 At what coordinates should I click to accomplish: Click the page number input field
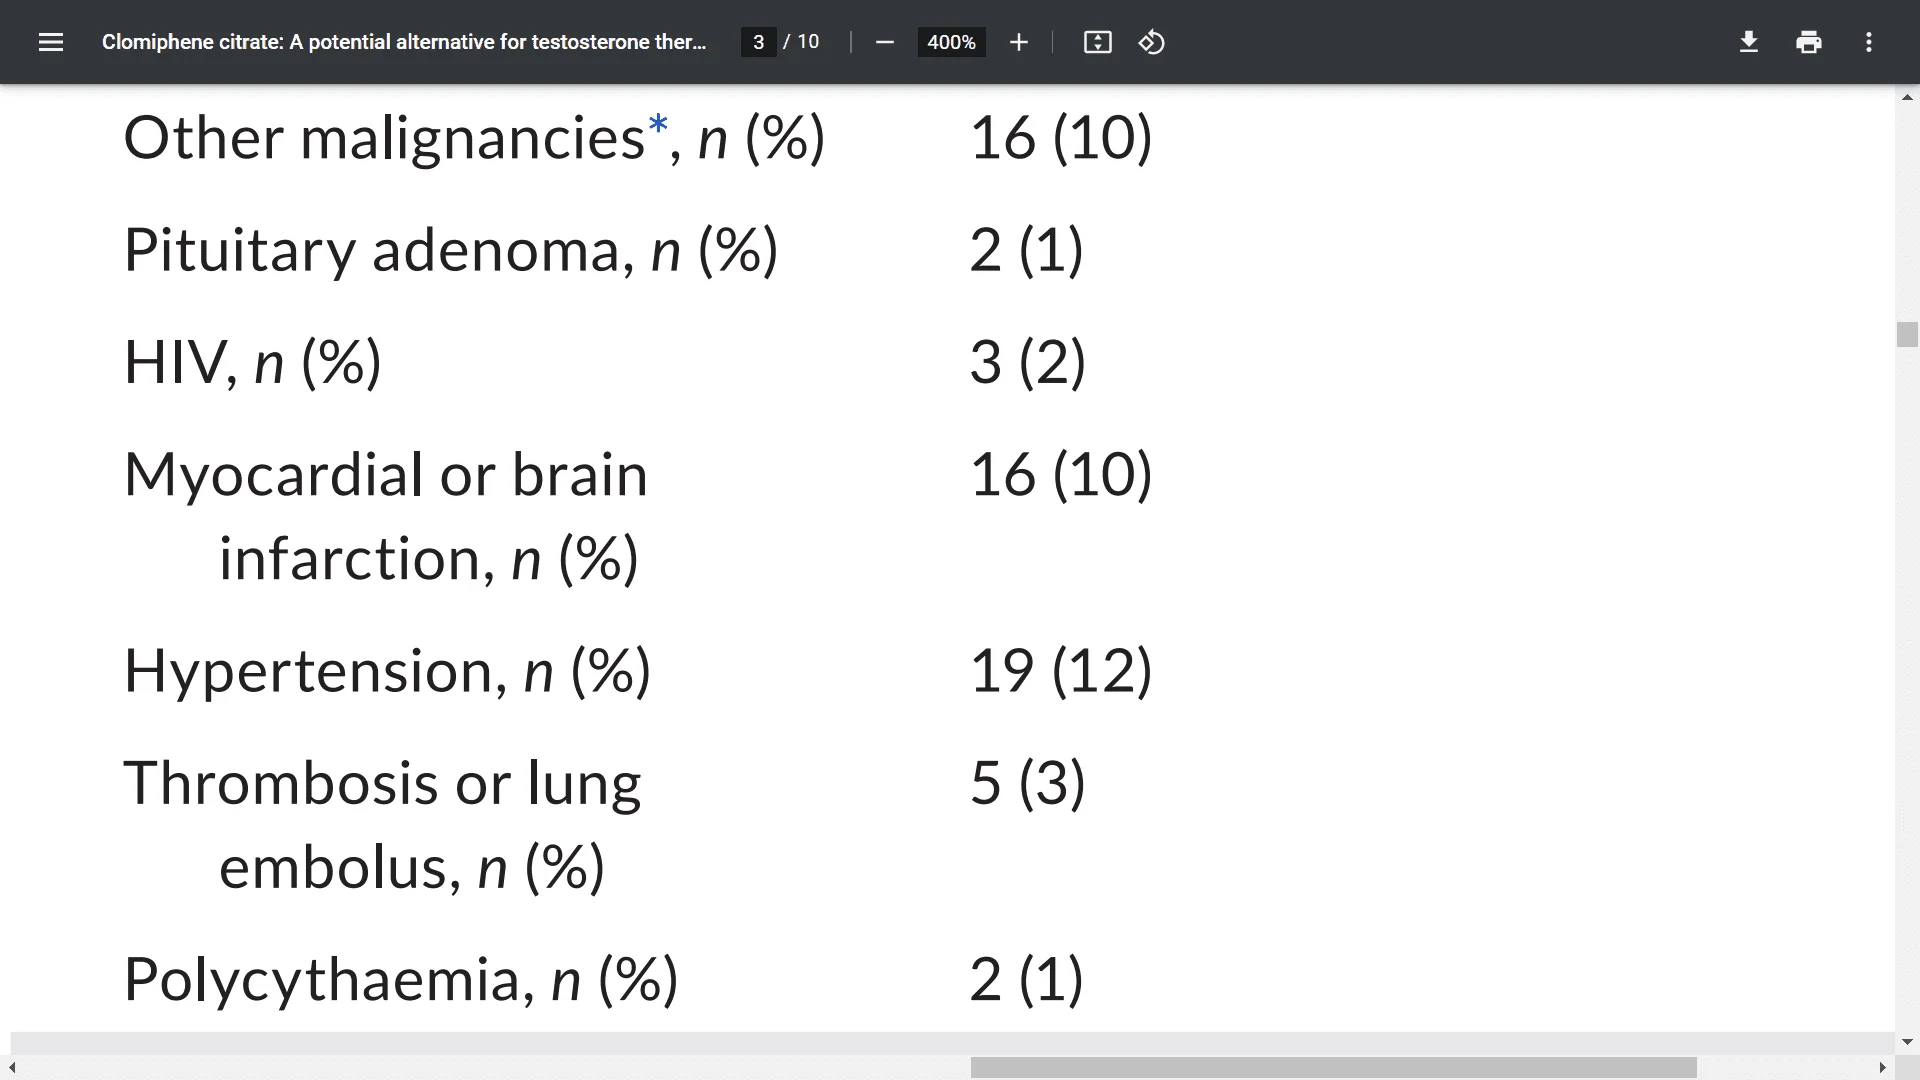758,42
